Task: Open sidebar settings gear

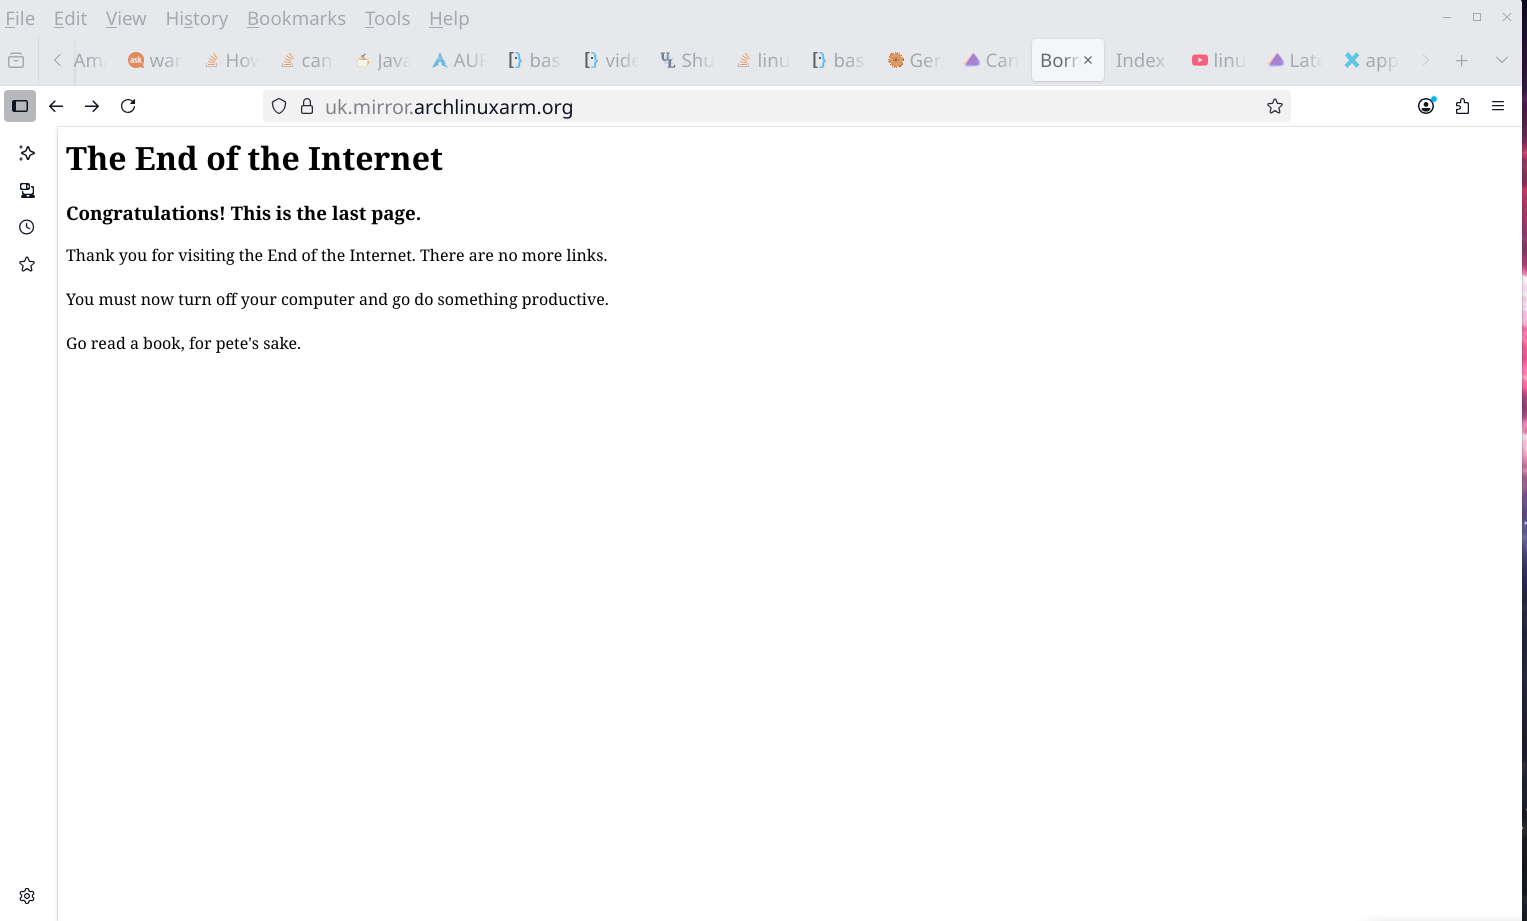Action: [27, 896]
